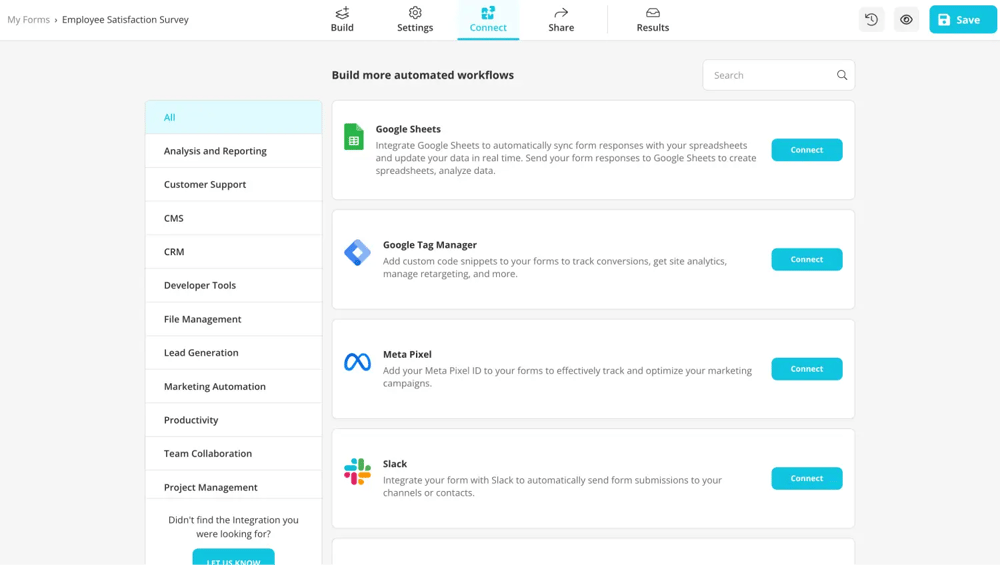This screenshot has width=1000, height=565.
Task: Connect the Slack integration
Action: point(806,478)
